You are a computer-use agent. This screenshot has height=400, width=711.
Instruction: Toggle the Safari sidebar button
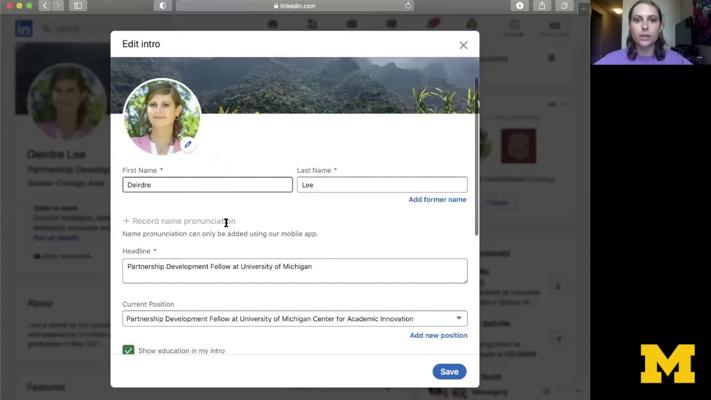tap(78, 6)
